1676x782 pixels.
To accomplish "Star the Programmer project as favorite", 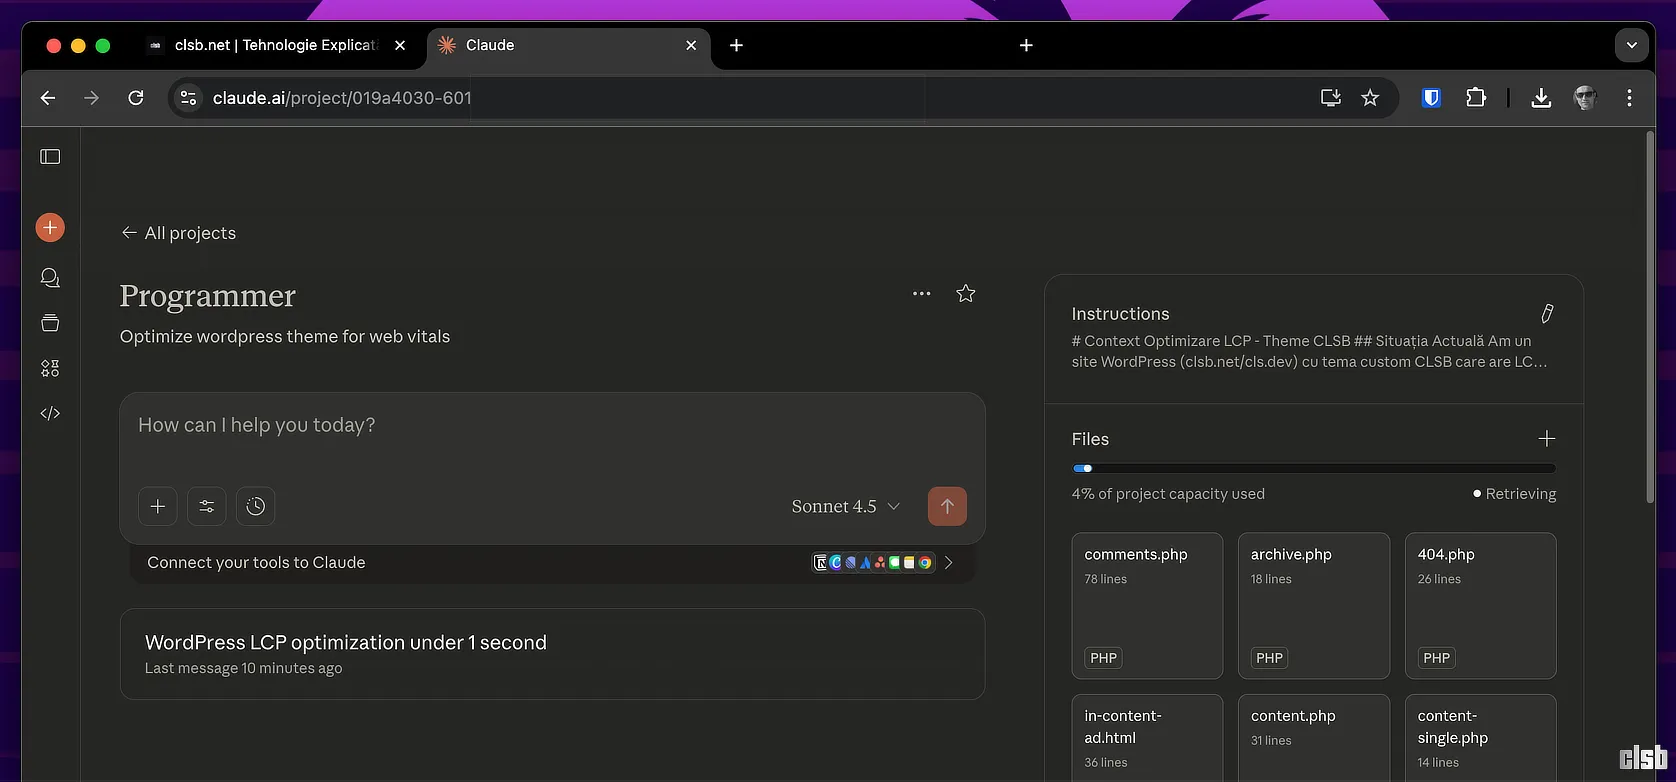I will (x=965, y=294).
